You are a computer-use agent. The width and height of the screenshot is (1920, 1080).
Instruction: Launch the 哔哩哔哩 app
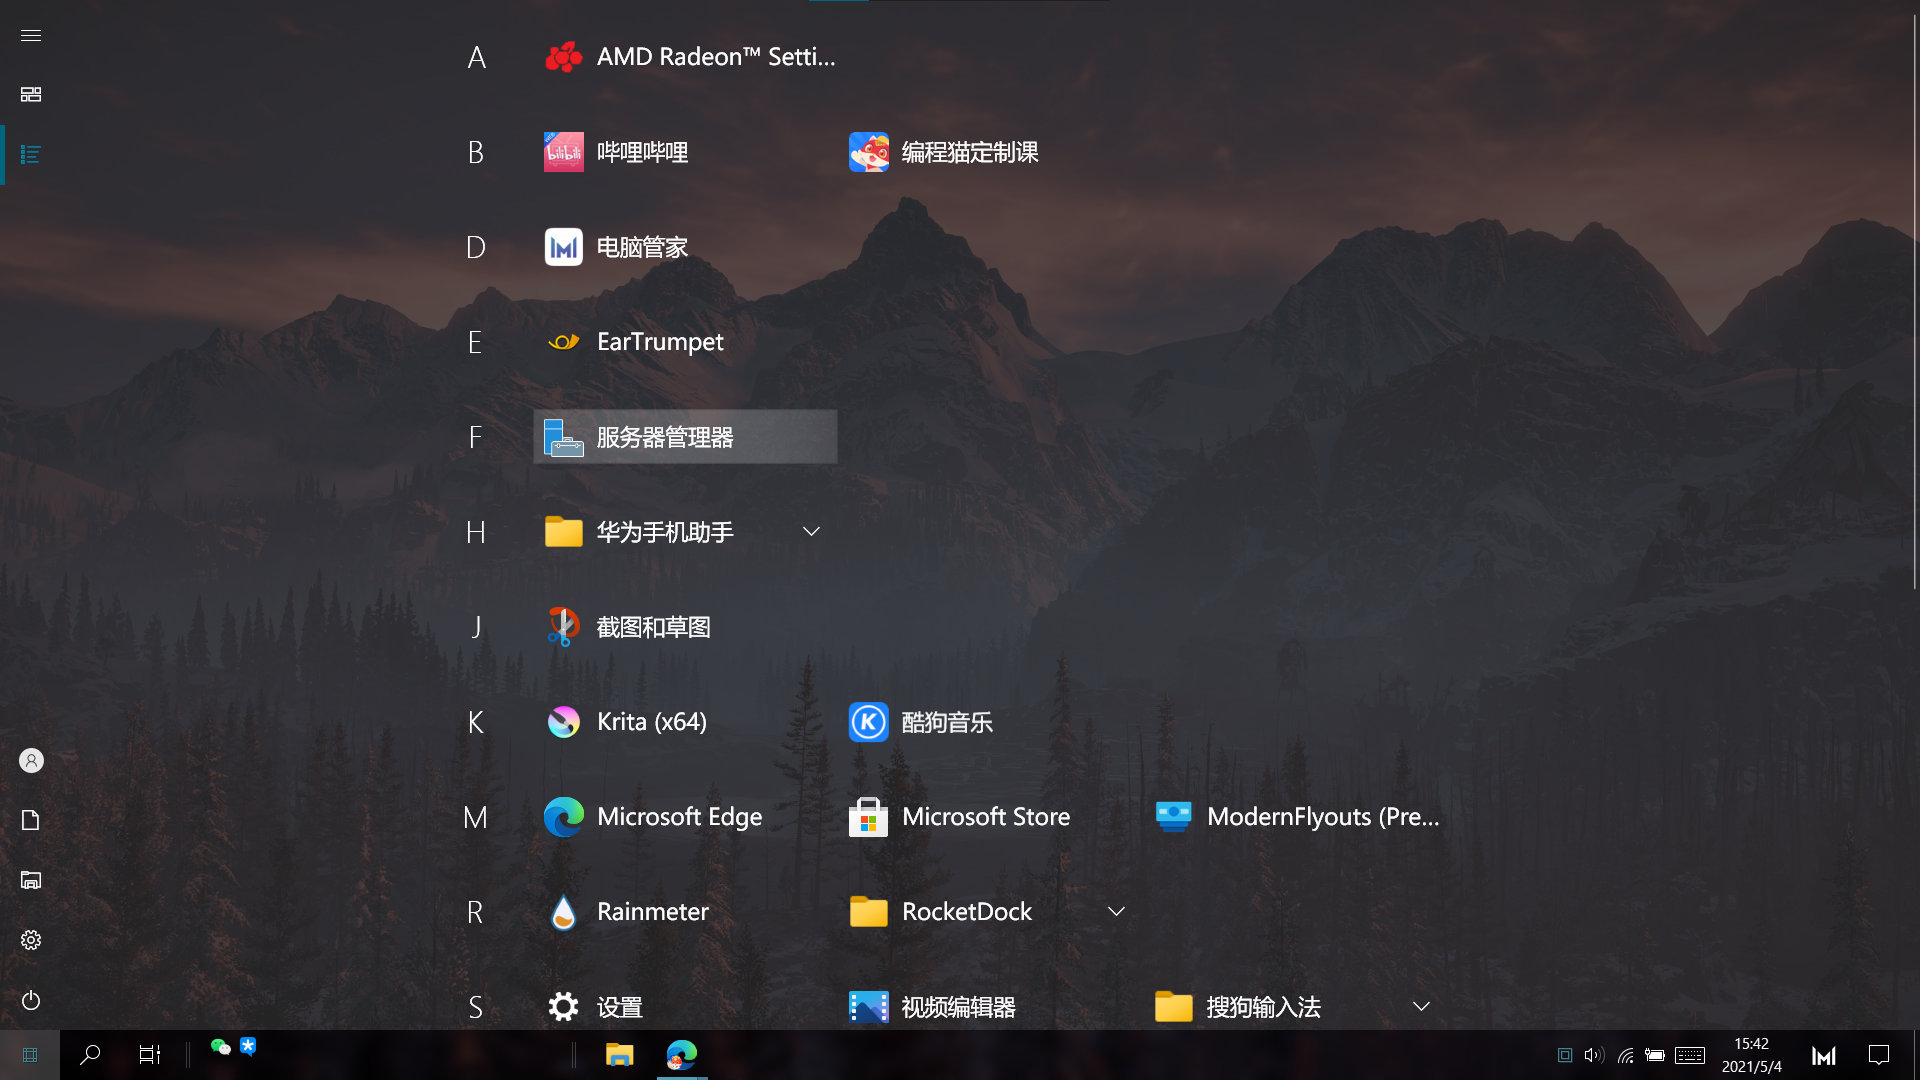[x=686, y=152]
